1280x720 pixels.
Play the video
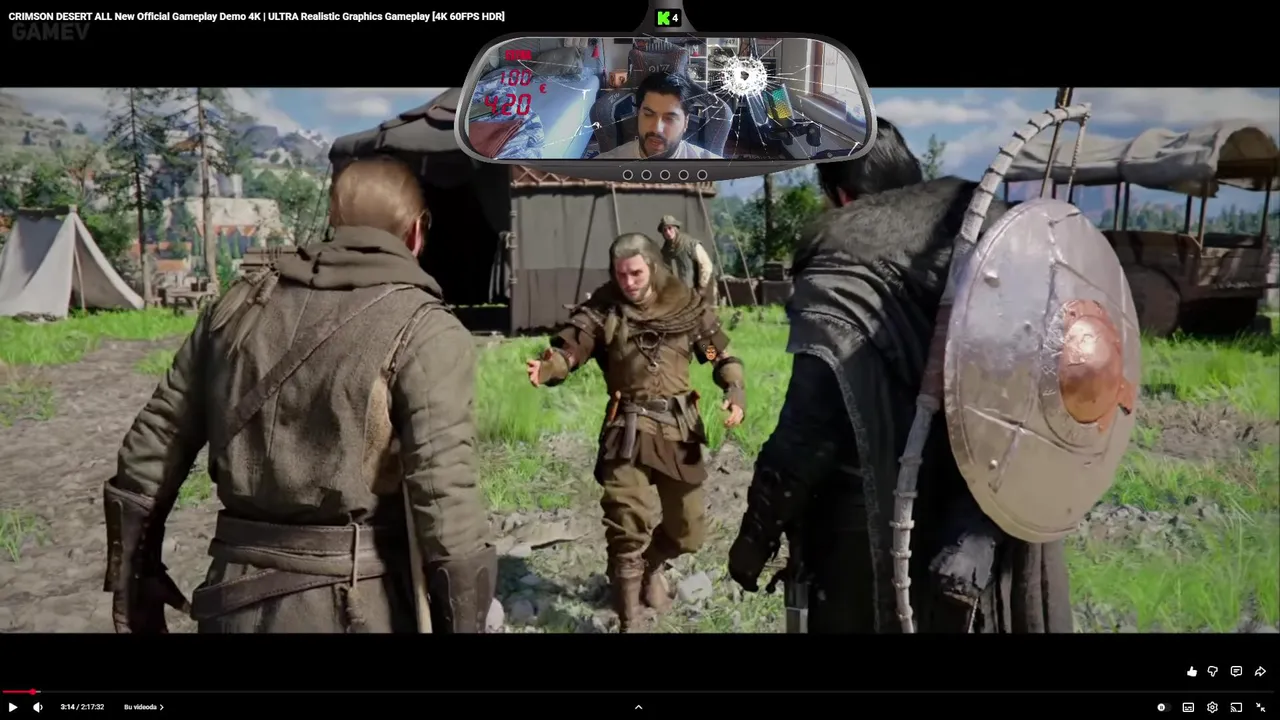(13, 707)
